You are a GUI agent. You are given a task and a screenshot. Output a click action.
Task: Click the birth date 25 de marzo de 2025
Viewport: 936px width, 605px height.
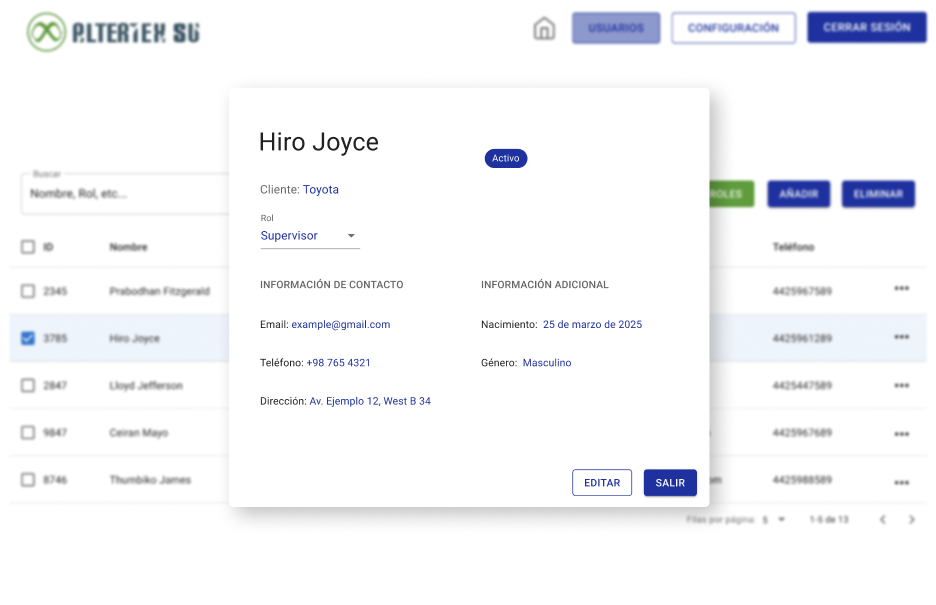click(x=592, y=325)
